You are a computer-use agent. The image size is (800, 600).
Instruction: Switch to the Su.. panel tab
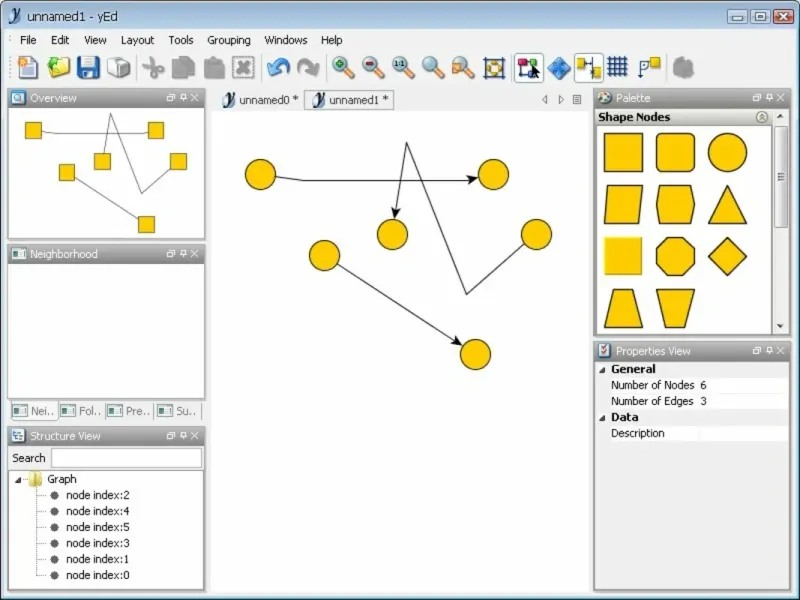[x=178, y=411]
